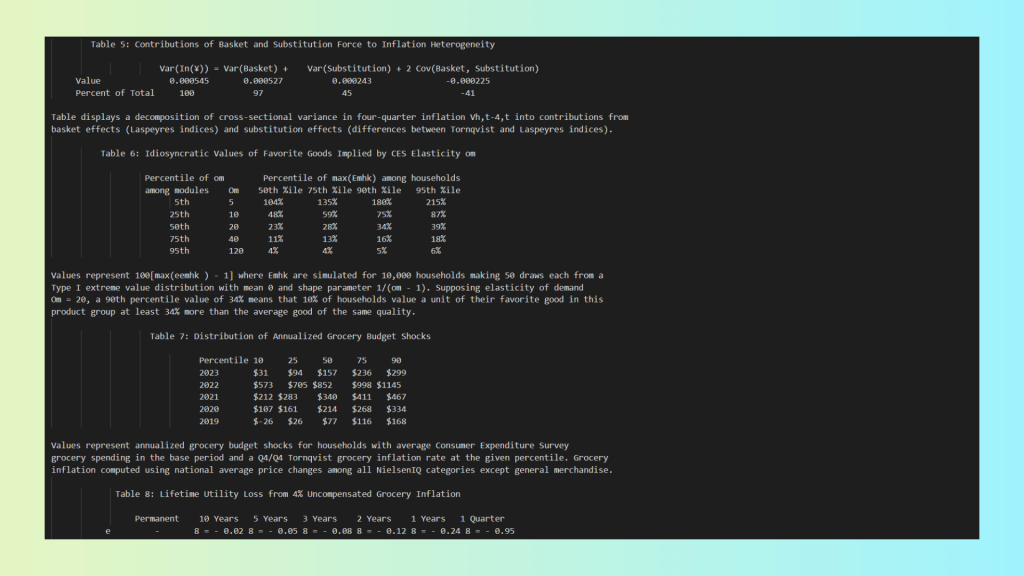Viewport: 1024px width, 576px height.
Task: Click the Percent of Total row label
Action: pos(115,92)
